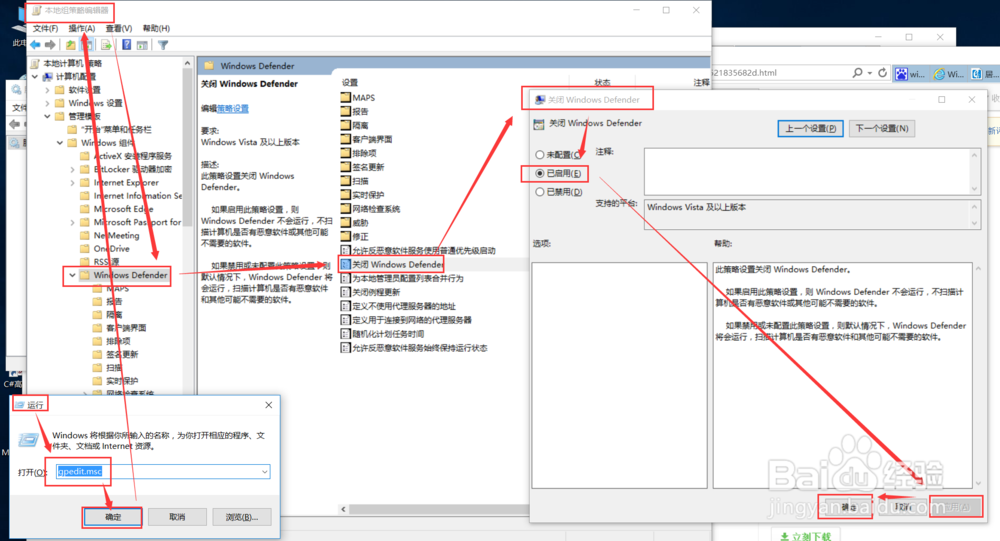
Task: Open the Run dialog 打开 dropdown arrow
Action: tap(265, 472)
